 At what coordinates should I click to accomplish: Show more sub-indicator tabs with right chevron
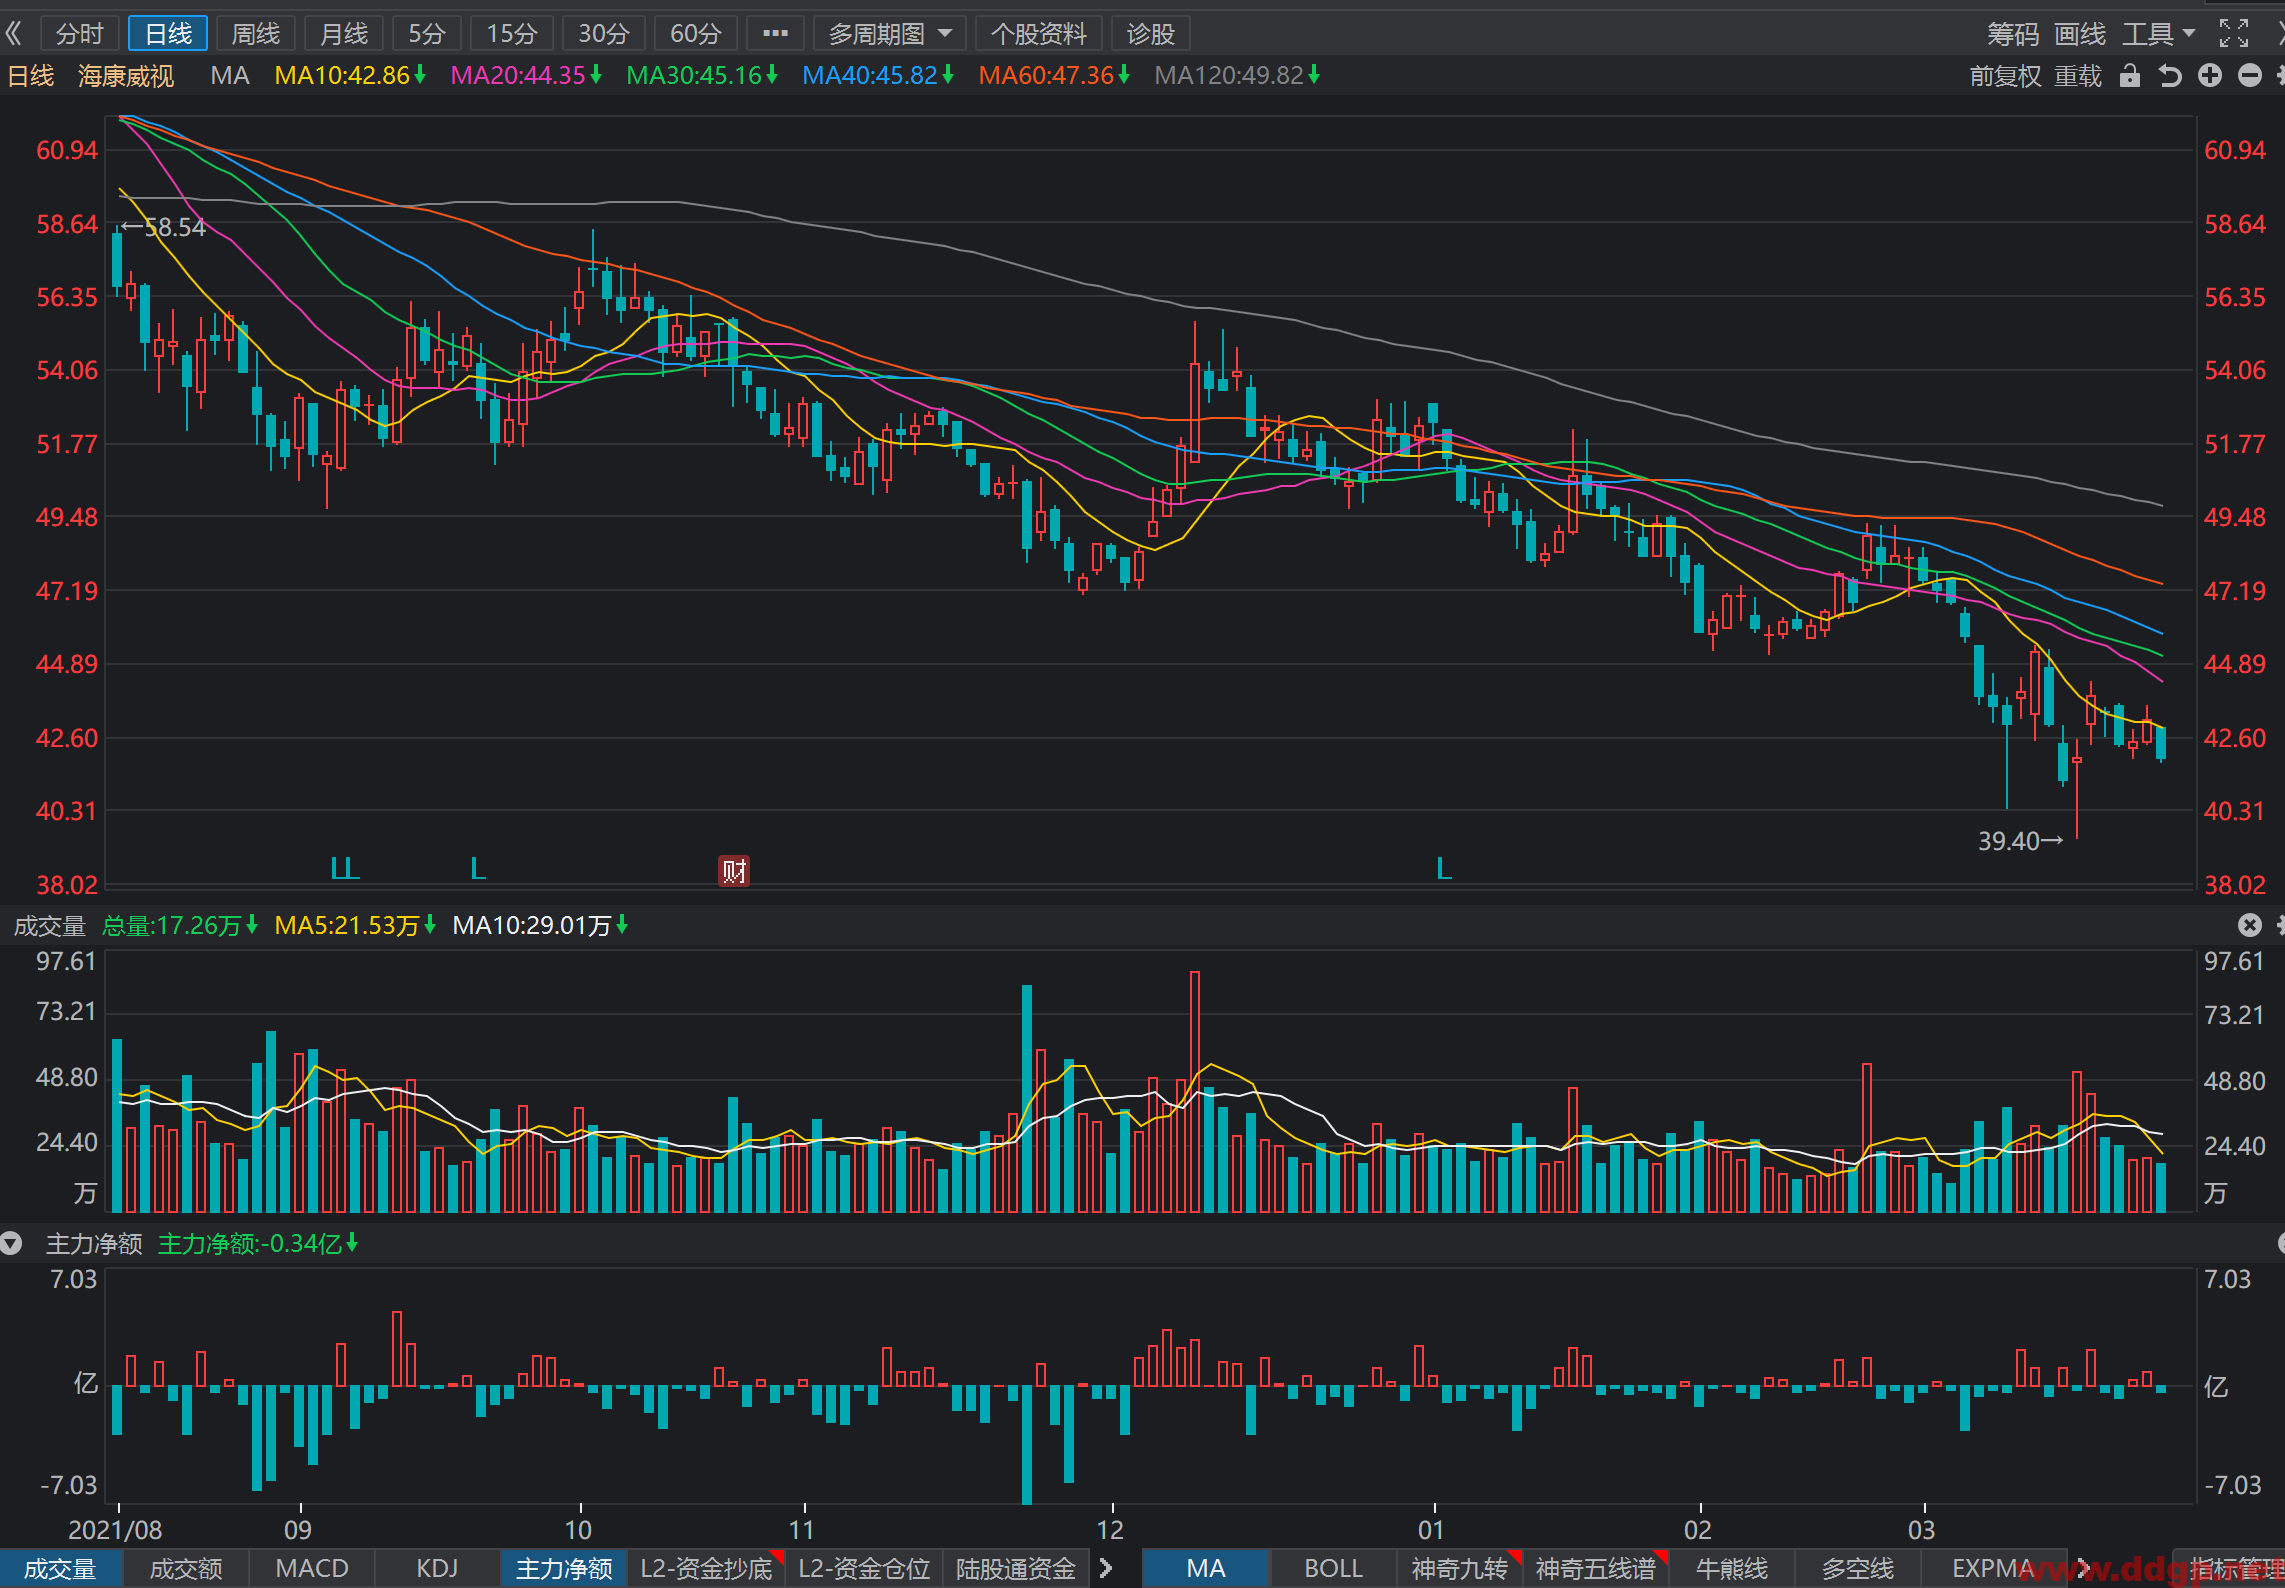tap(1105, 1568)
